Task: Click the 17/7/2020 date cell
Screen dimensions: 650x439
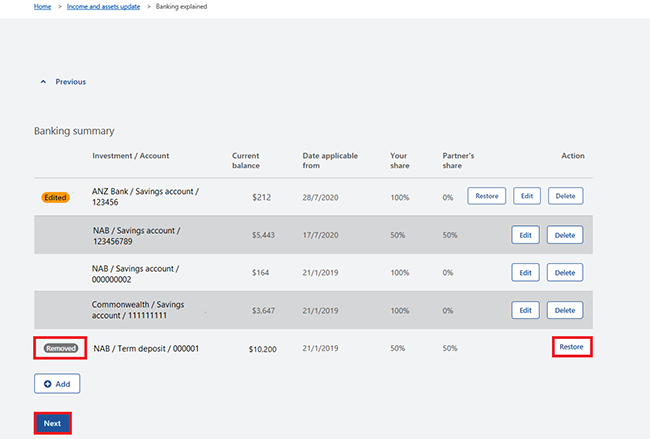Action: pos(320,235)
